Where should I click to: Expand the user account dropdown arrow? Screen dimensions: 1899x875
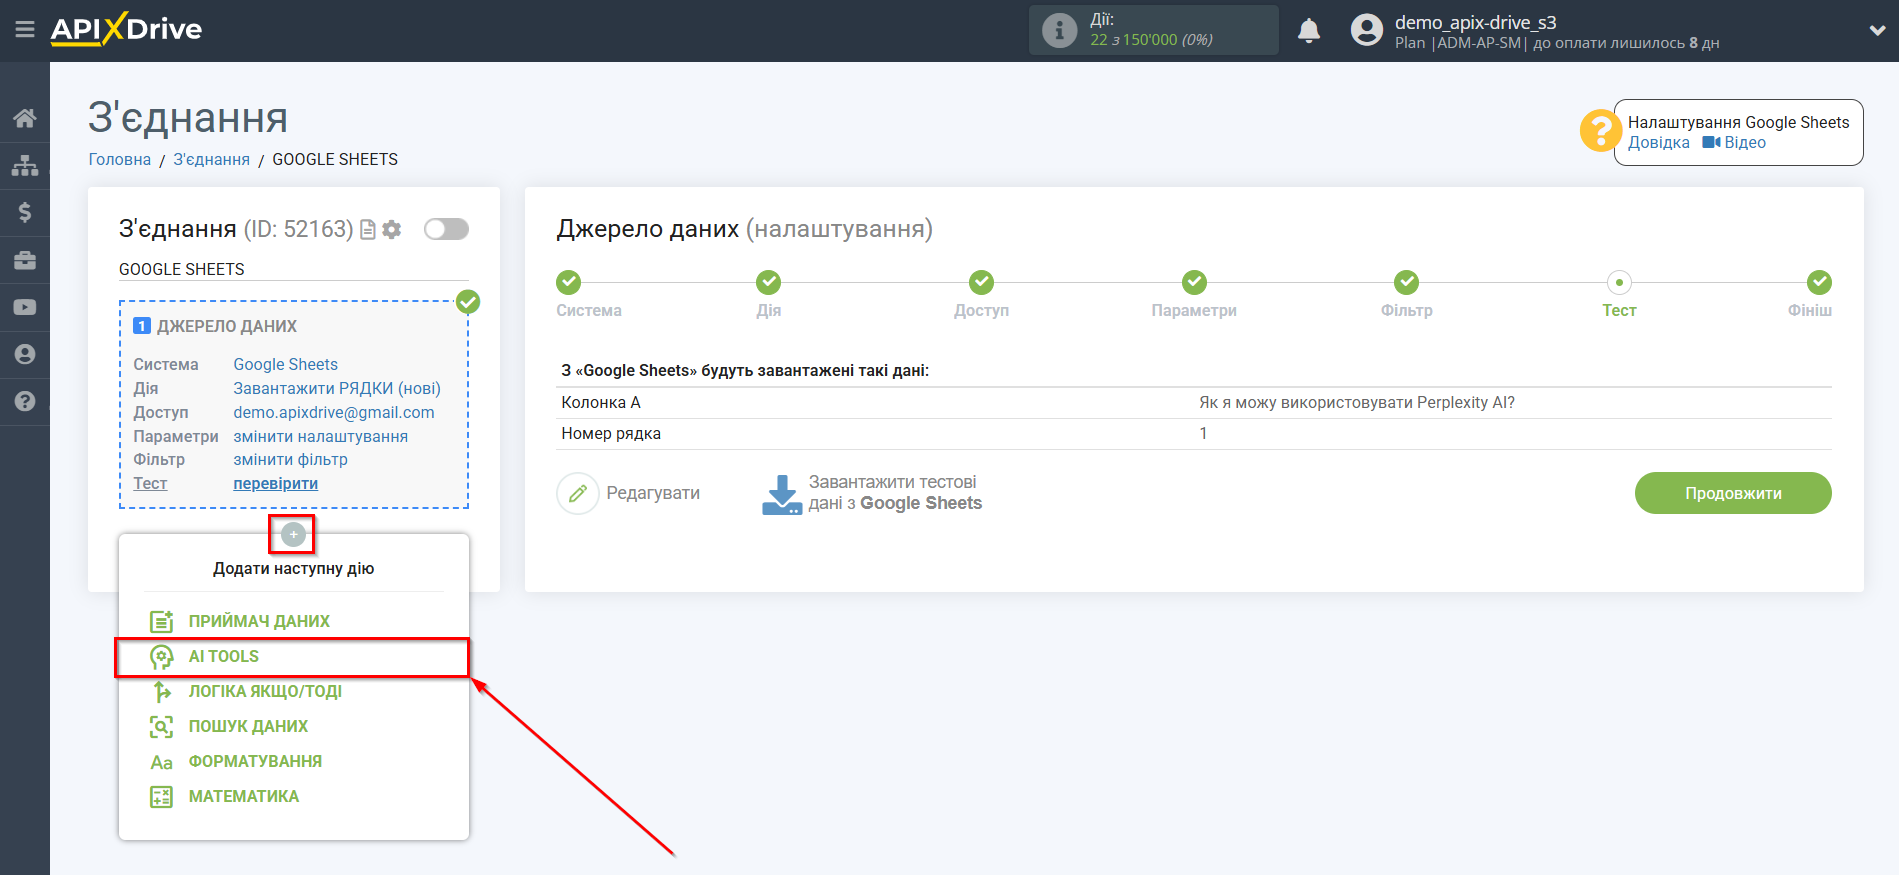[1876, 31]
